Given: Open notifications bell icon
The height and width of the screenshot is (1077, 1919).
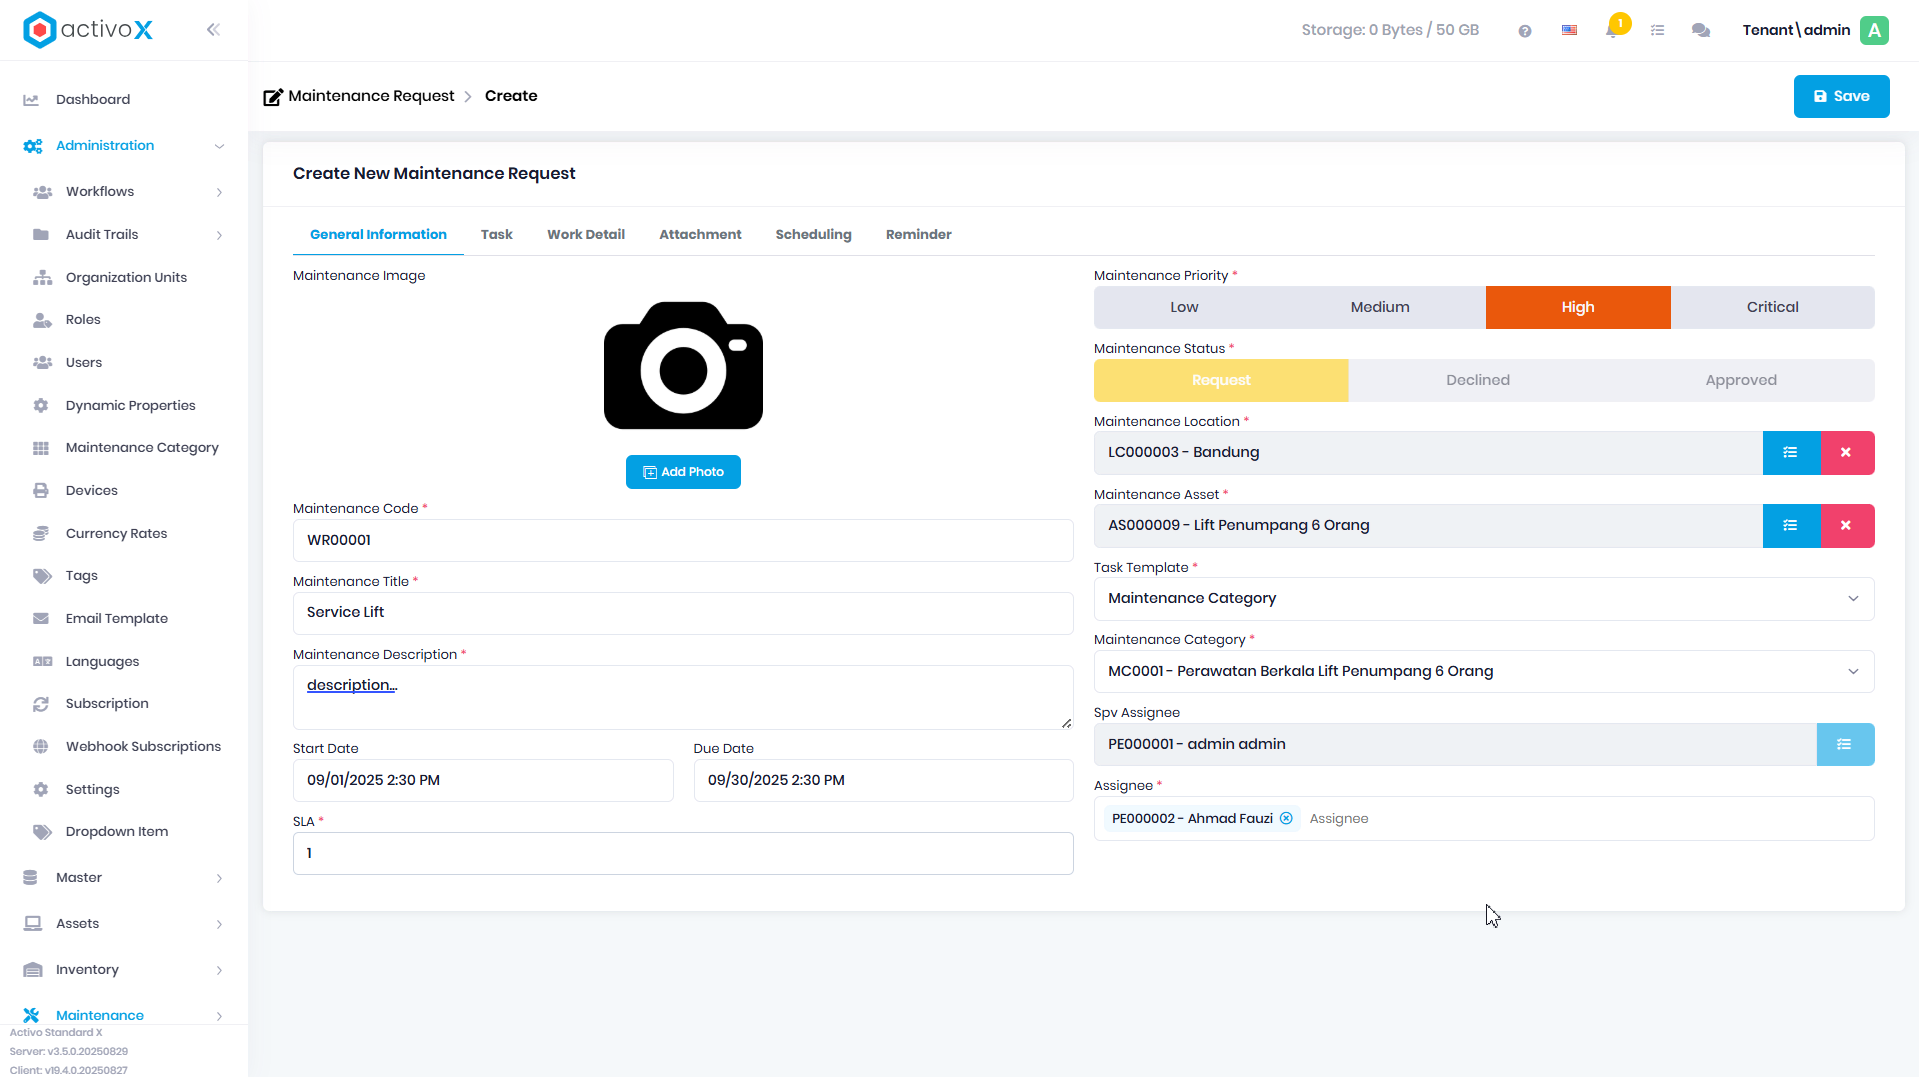Looking at the screenshot, I should coord(1612,30).
